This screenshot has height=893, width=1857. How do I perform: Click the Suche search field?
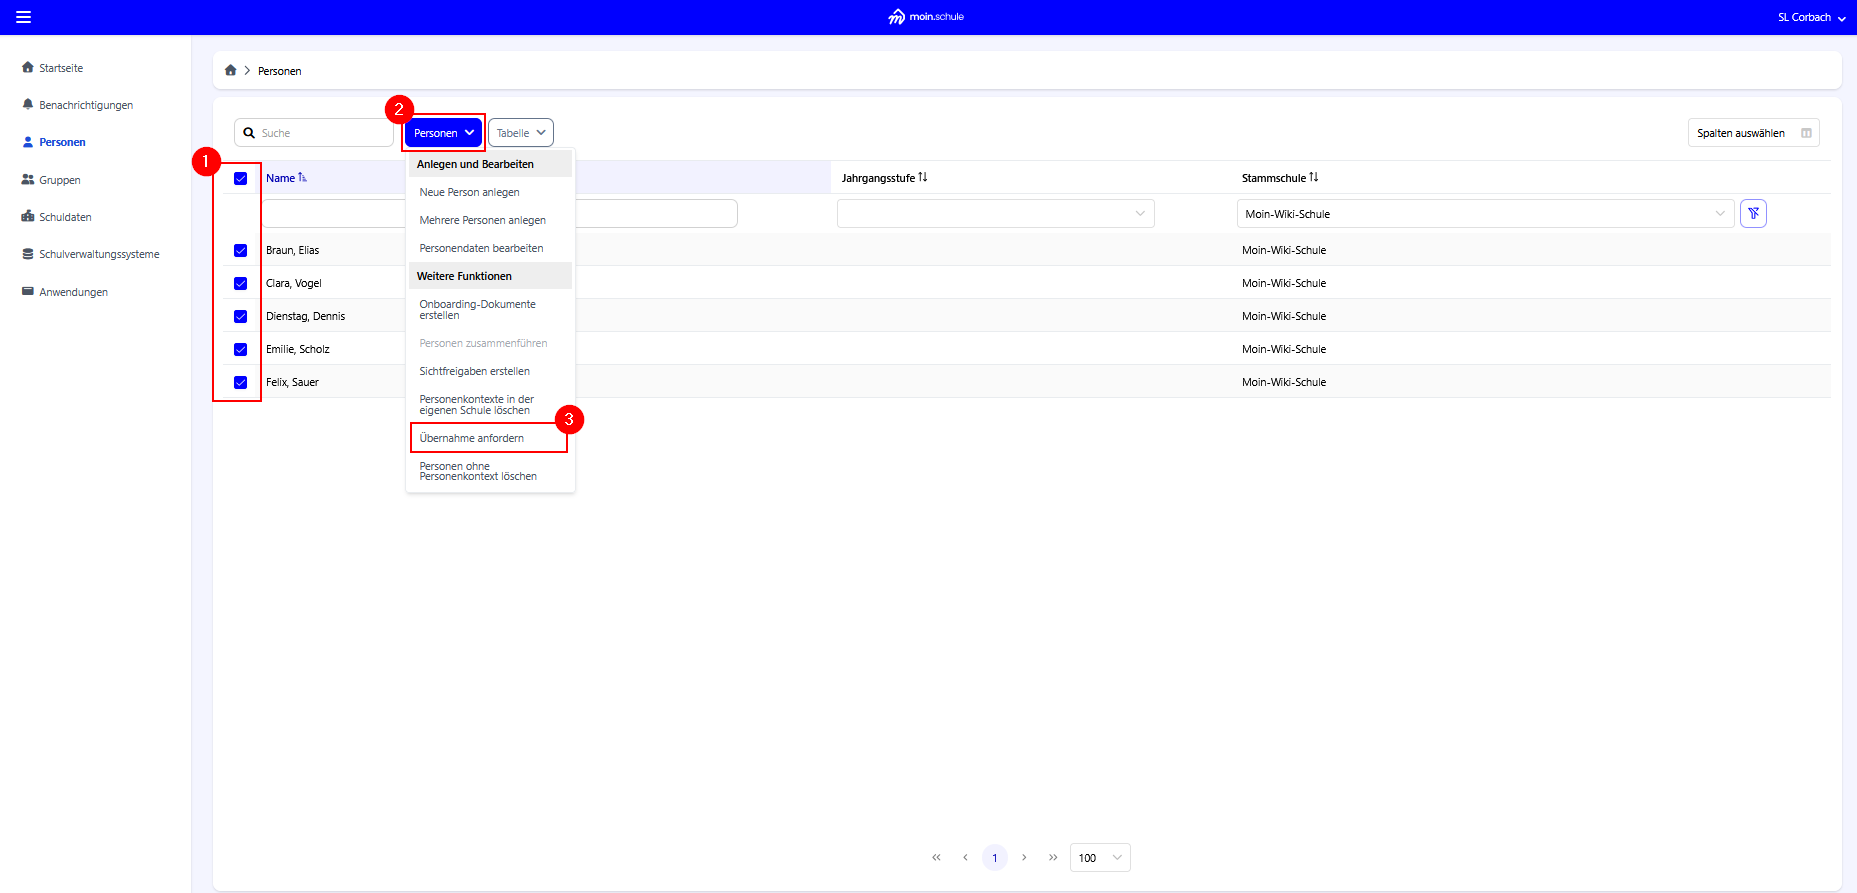tap(322, 133)
